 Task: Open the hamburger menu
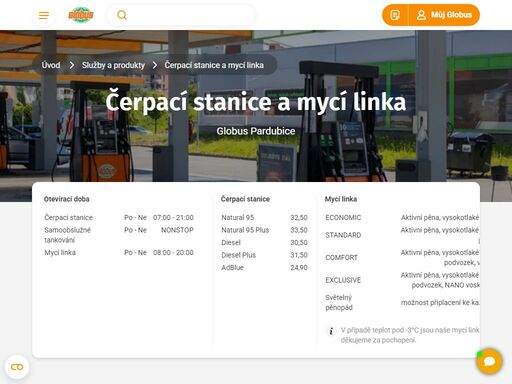pyautogui.click(x=44, y=15)
